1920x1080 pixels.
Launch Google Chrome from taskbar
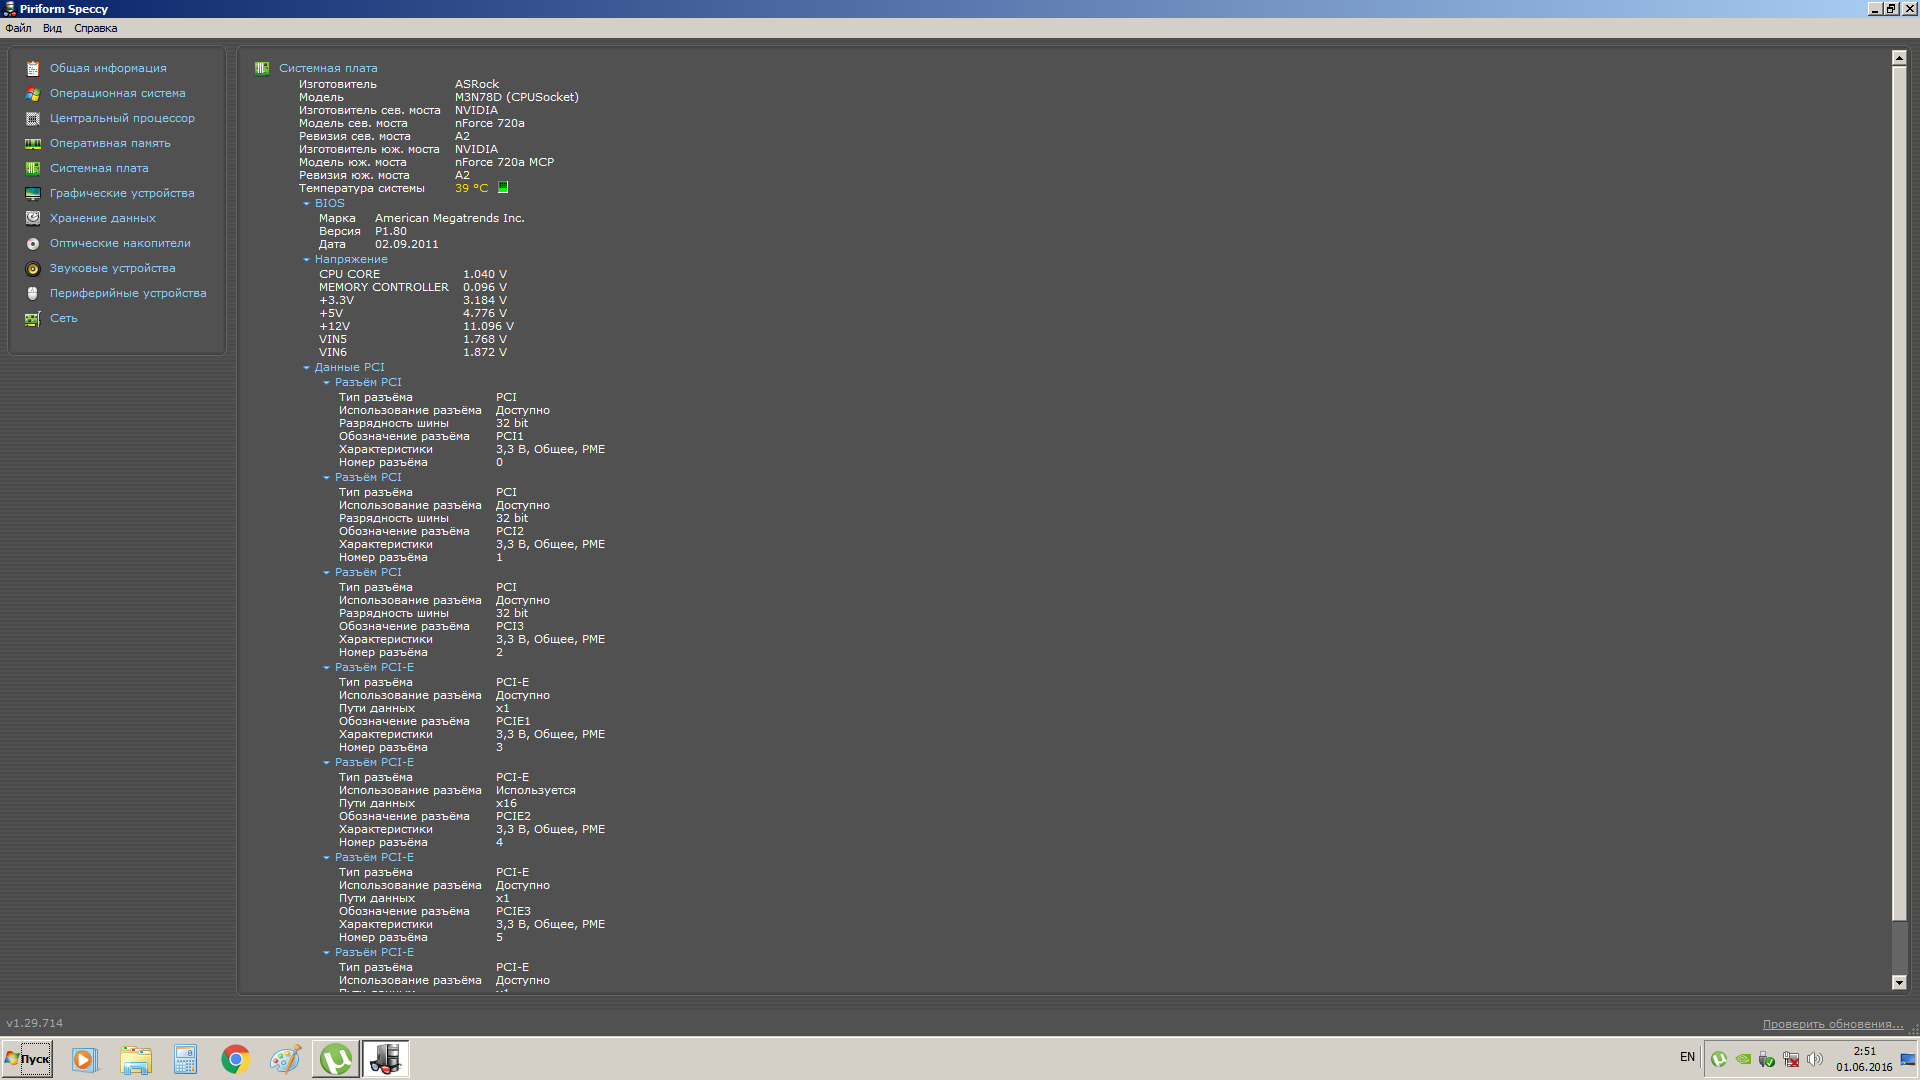pyautogui.click(x=235, y=1059)
